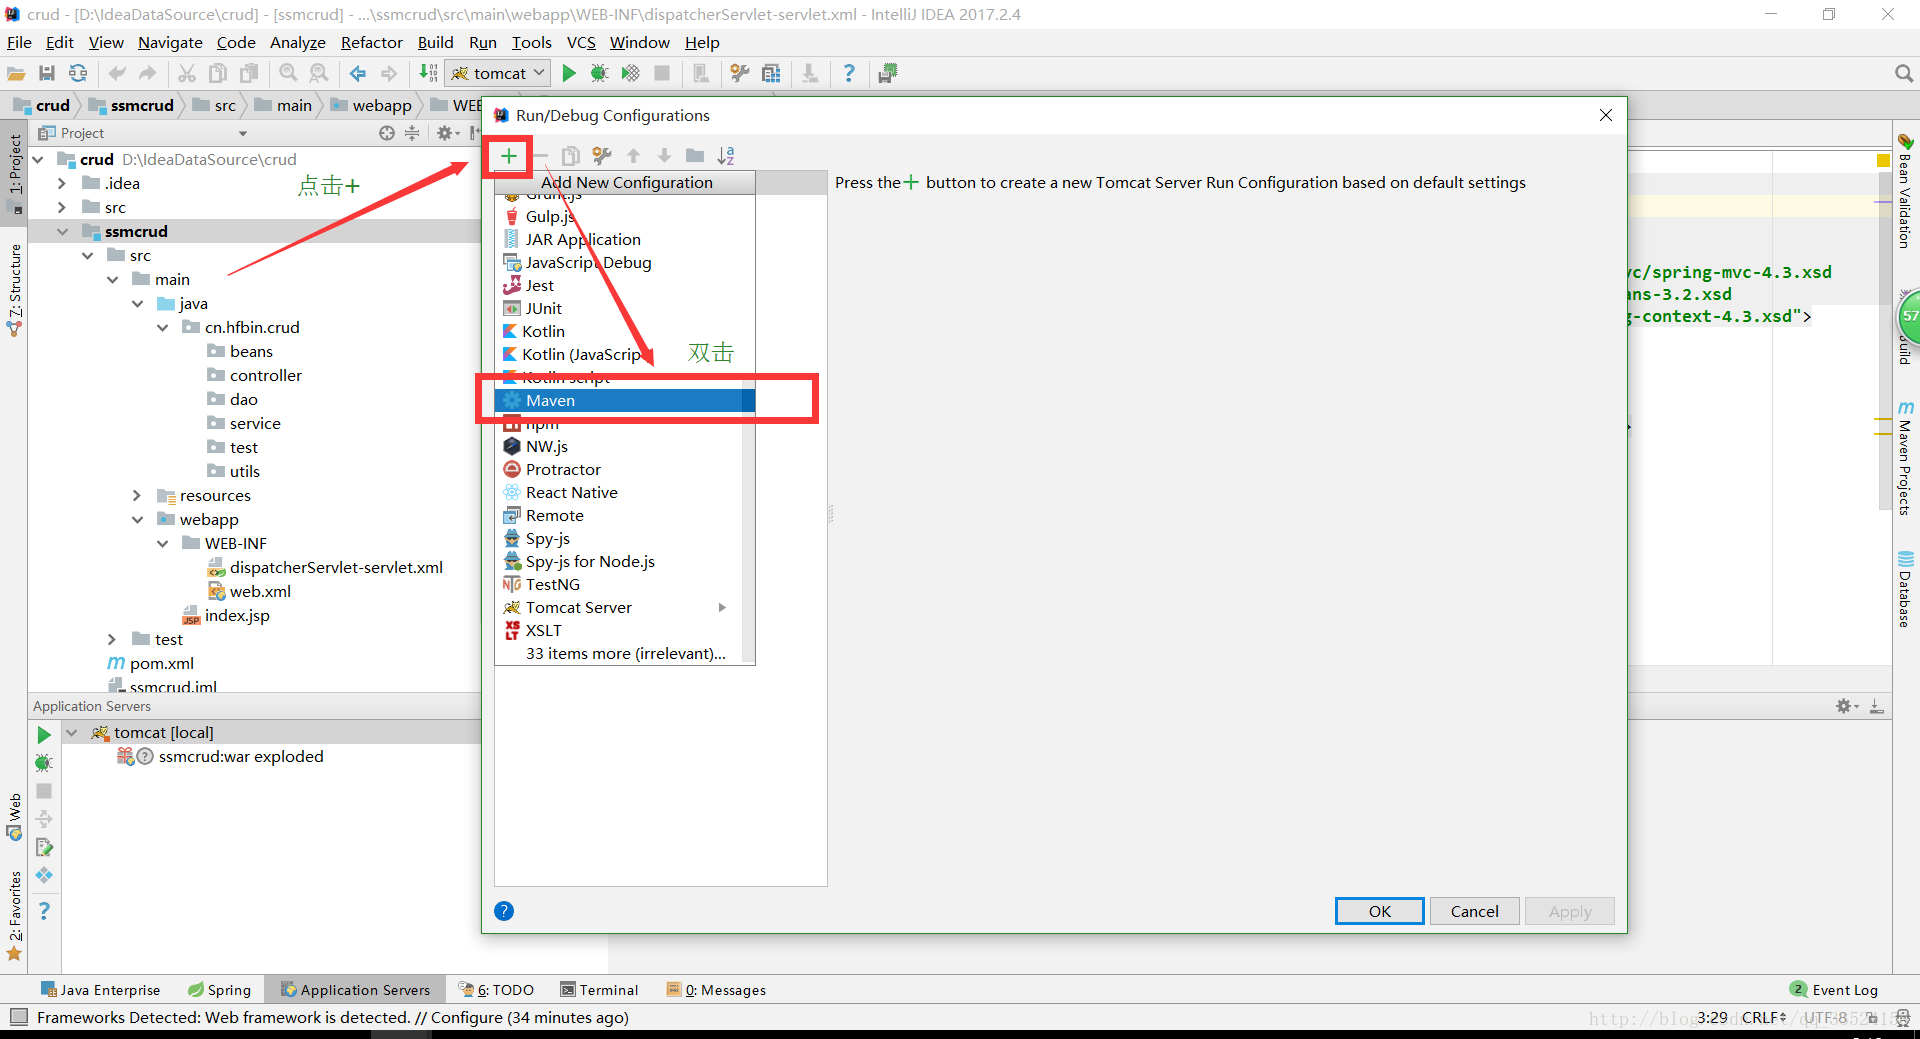The height and width of the screenshot is (1039, 1920).
Task: Open the 6: TODO tool window tab
Action: (x=496, y=990)
